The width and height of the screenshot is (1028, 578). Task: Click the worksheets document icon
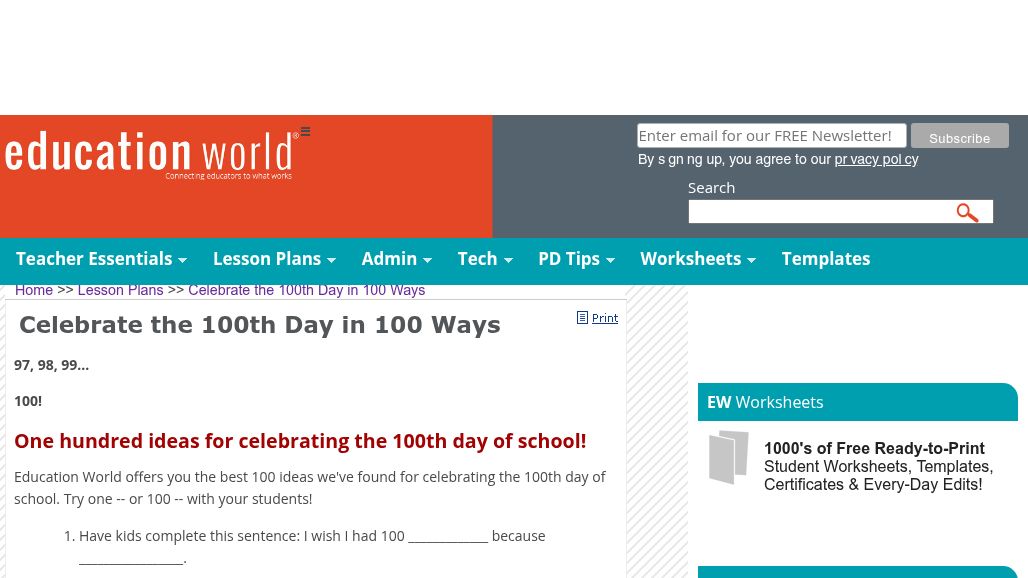pyautogui.click(x=729, y=457)
